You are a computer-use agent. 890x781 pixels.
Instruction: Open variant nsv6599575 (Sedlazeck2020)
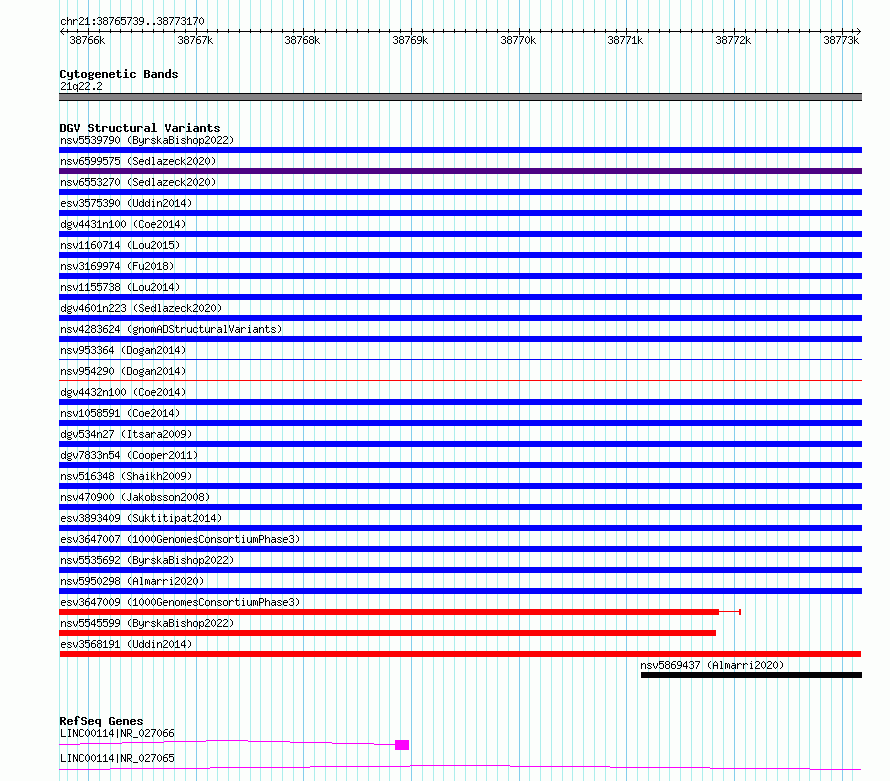138,161
